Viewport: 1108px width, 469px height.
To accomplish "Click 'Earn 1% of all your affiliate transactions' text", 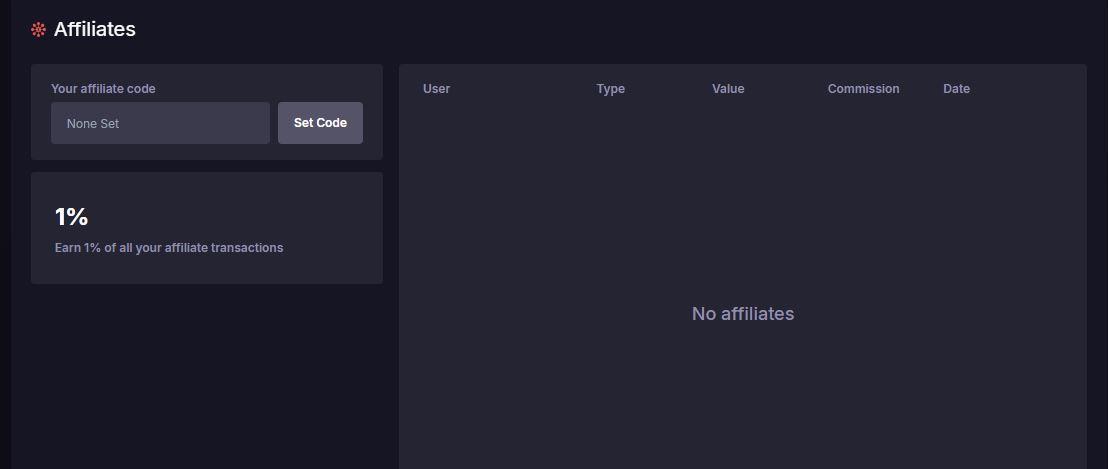I will click(169, 248).
